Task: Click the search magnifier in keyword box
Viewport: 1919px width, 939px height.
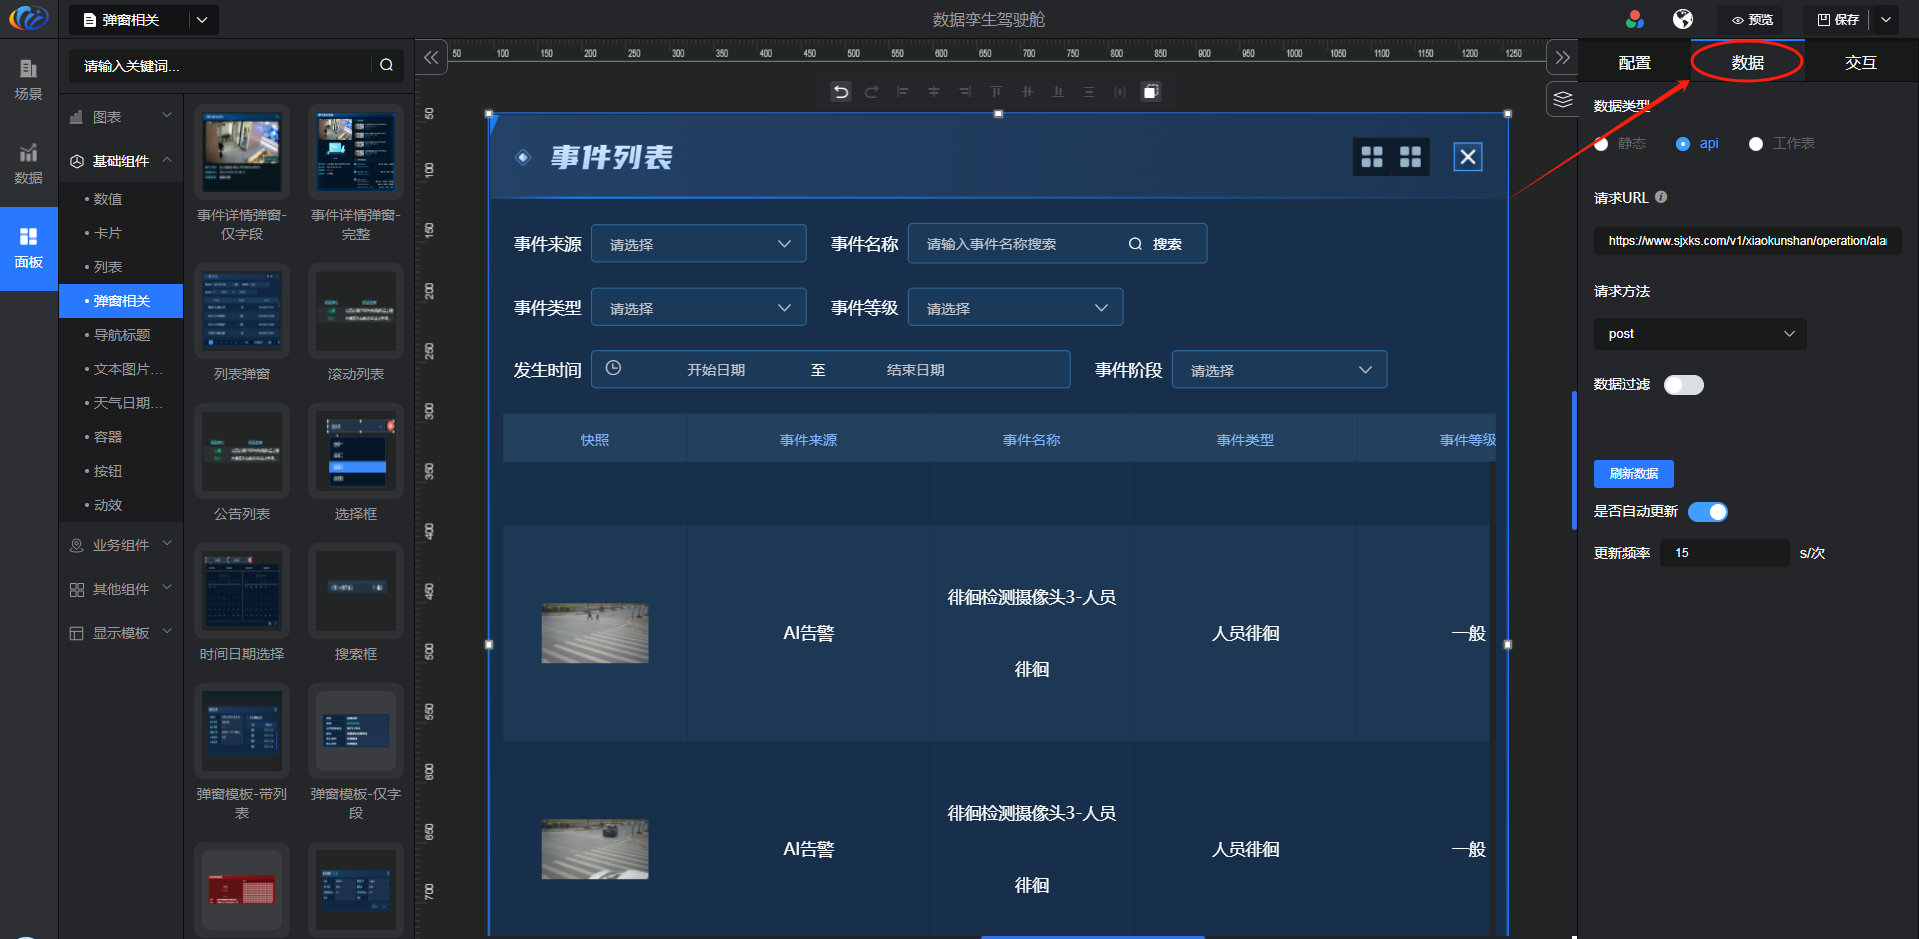Action: pyautogui.click(x=386, y=65)
